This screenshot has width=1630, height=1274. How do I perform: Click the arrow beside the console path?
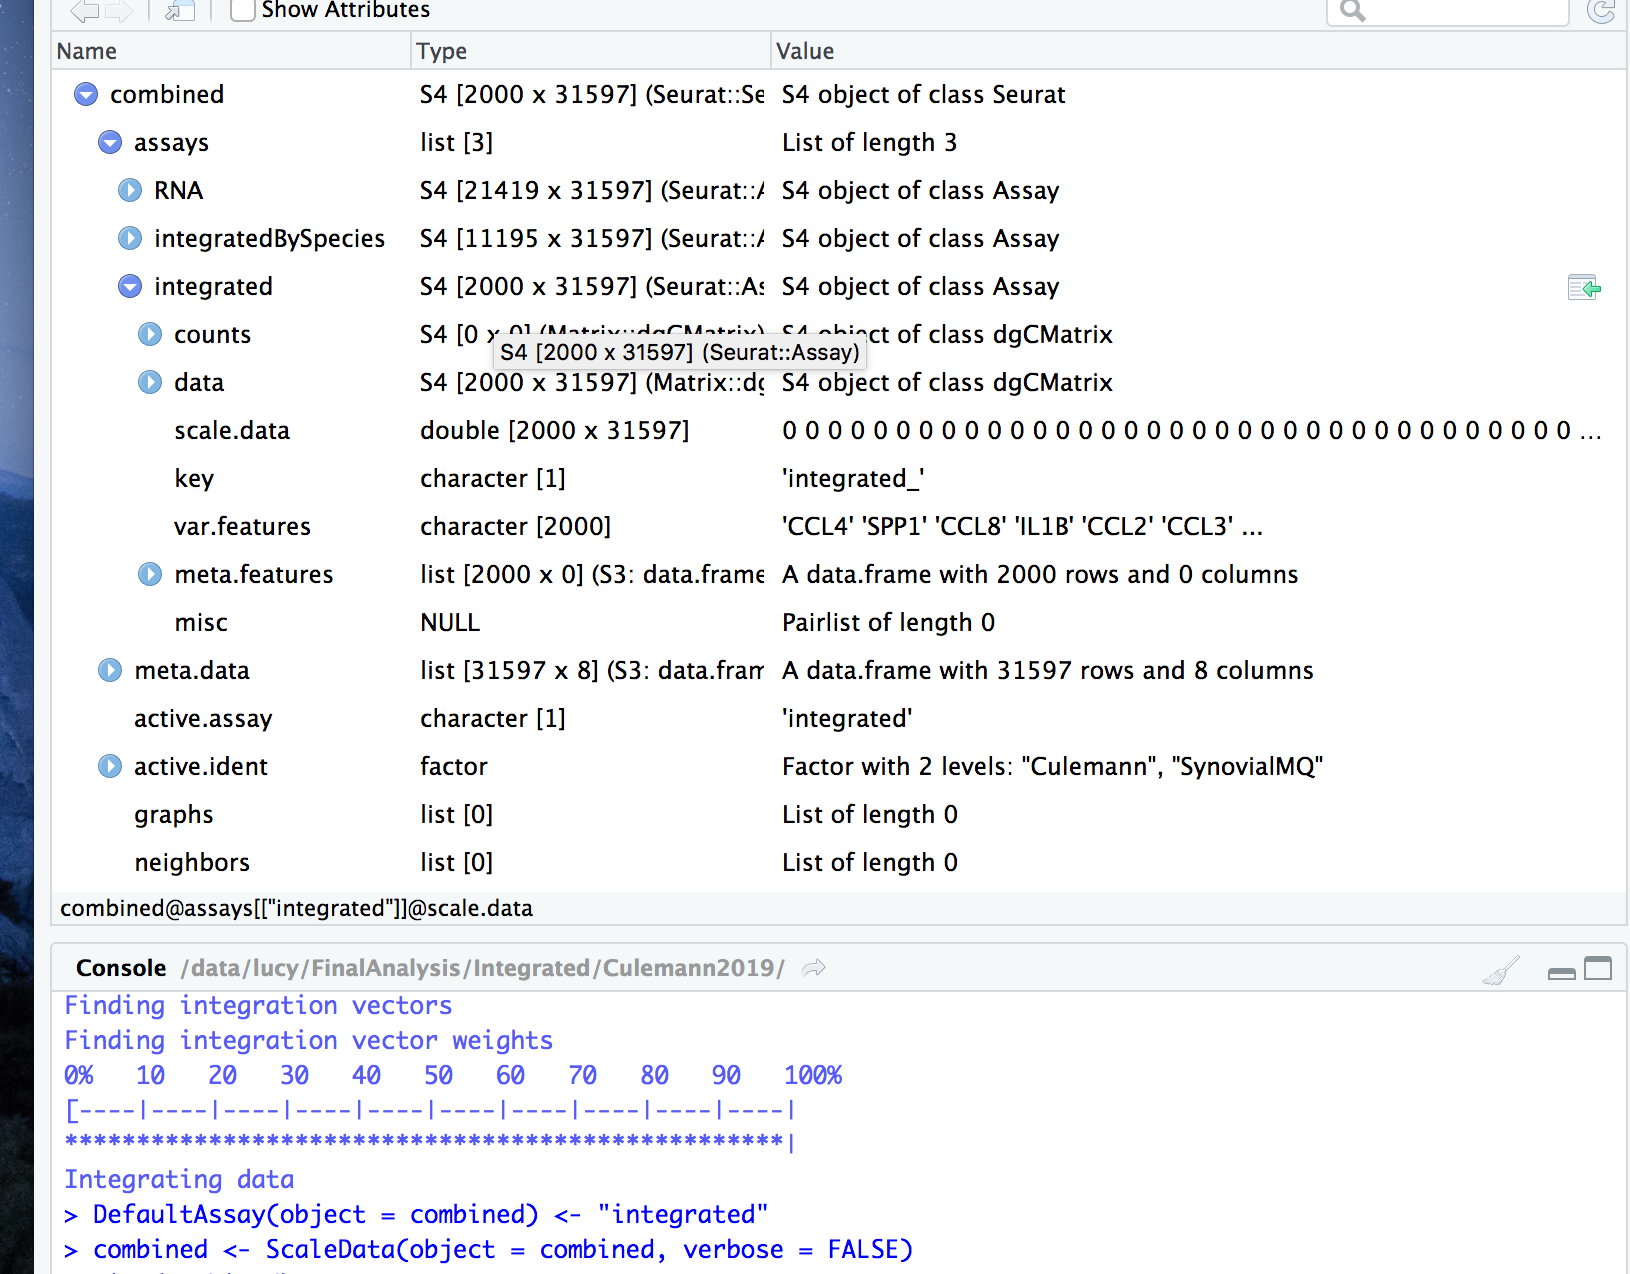(x=813, y=967)
